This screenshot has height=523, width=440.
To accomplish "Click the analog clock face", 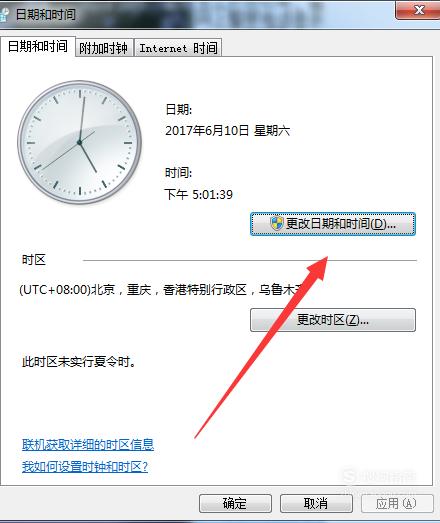I will pyautogui.click(x=80, y=142).
